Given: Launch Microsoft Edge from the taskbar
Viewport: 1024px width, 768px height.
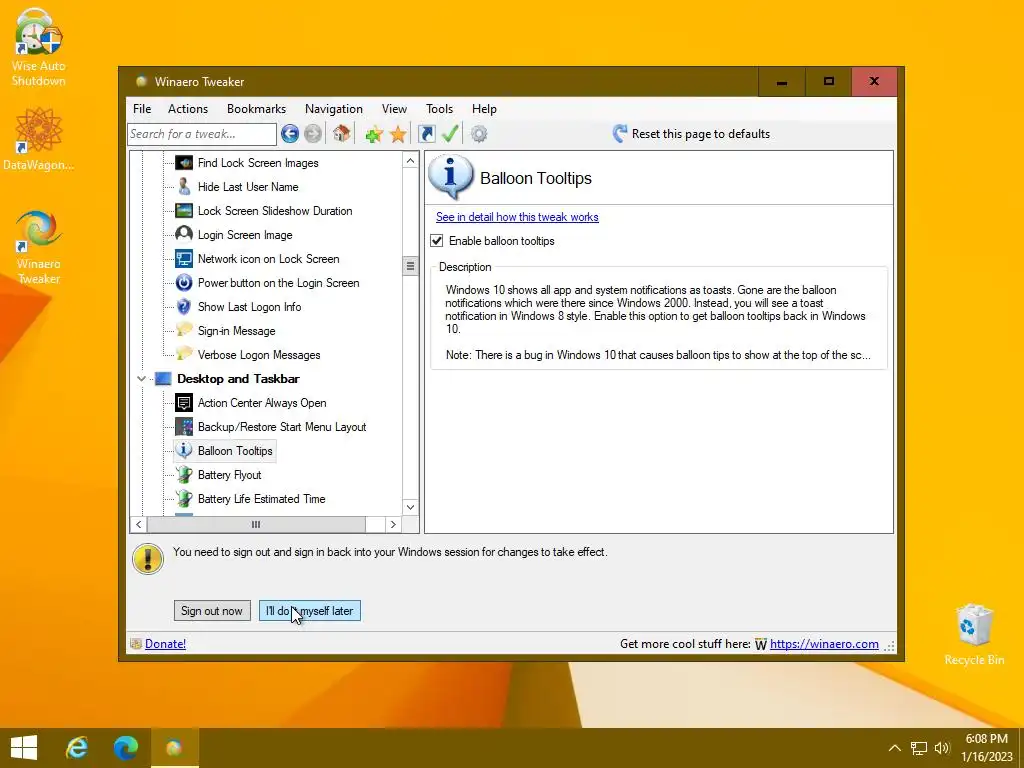Looking at the screenshot, I should point(125,748).
